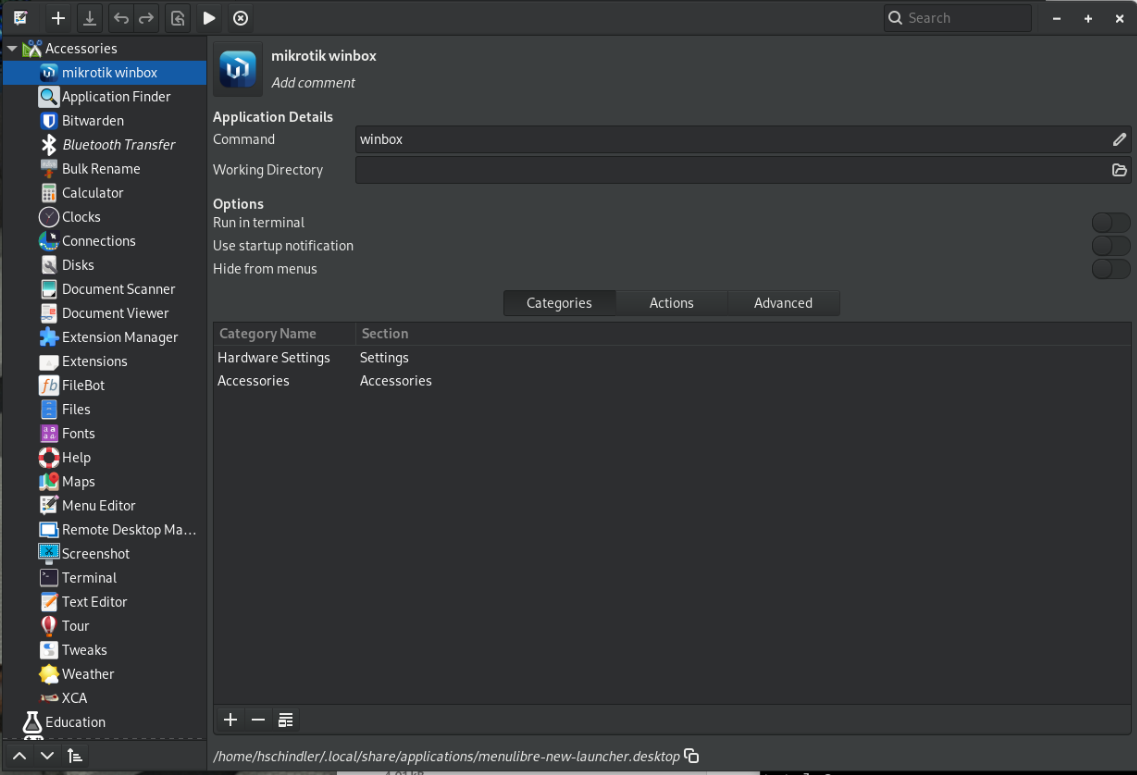Move the selected launcher down
Screen dimensions: 1137x775
(x=47, y=755)
